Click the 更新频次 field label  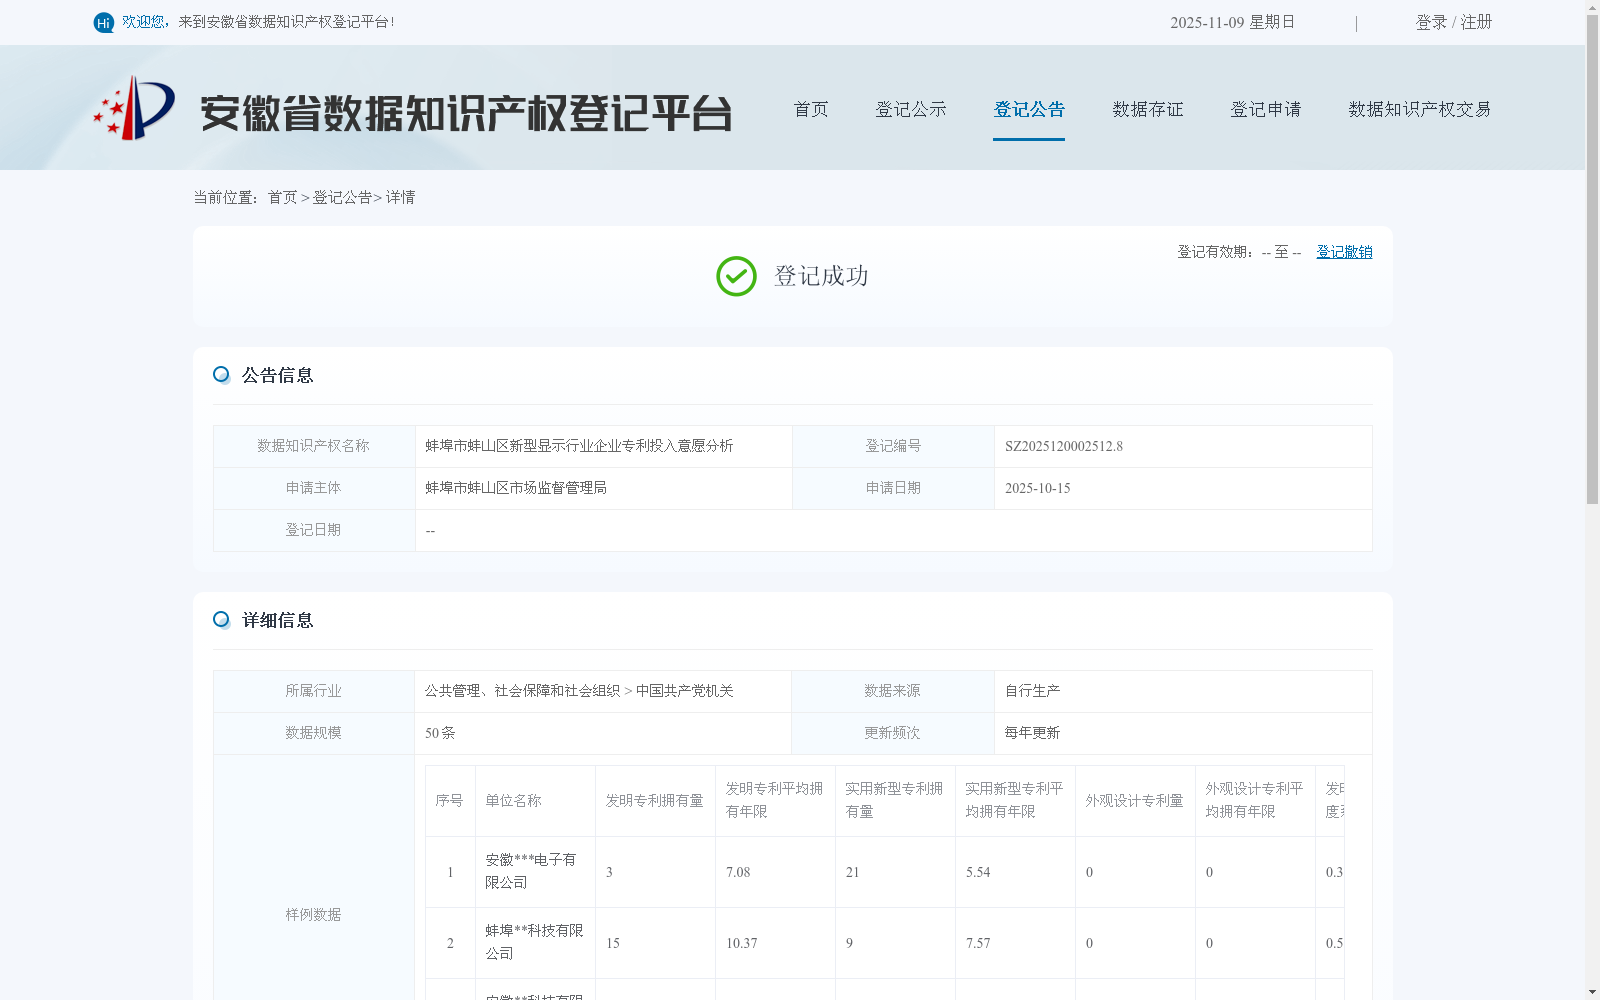pyautogui.click(x=892, y=733)
